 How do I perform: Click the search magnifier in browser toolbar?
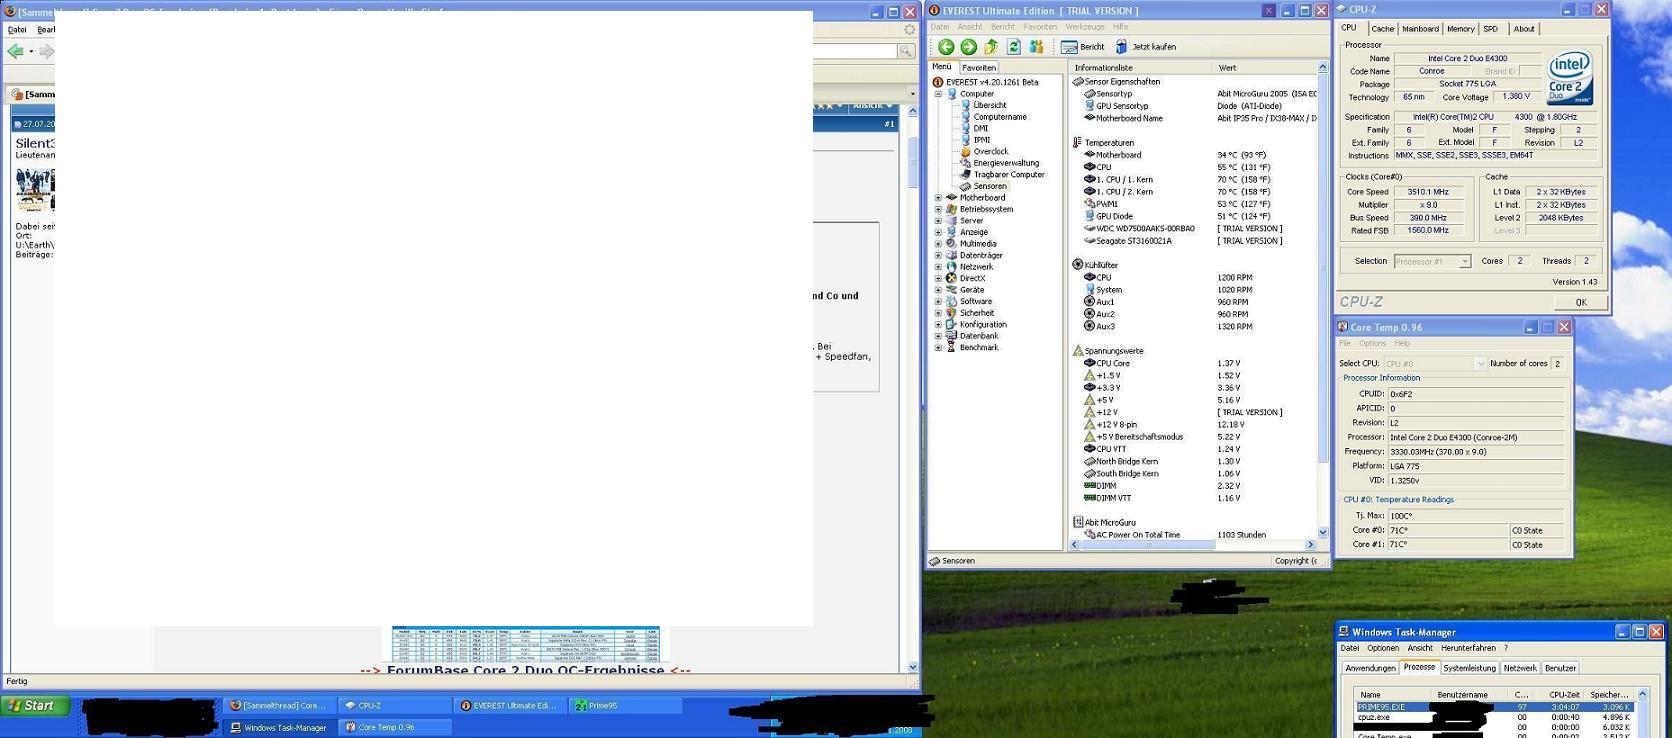pyautogui.click(x=906, y=51)
